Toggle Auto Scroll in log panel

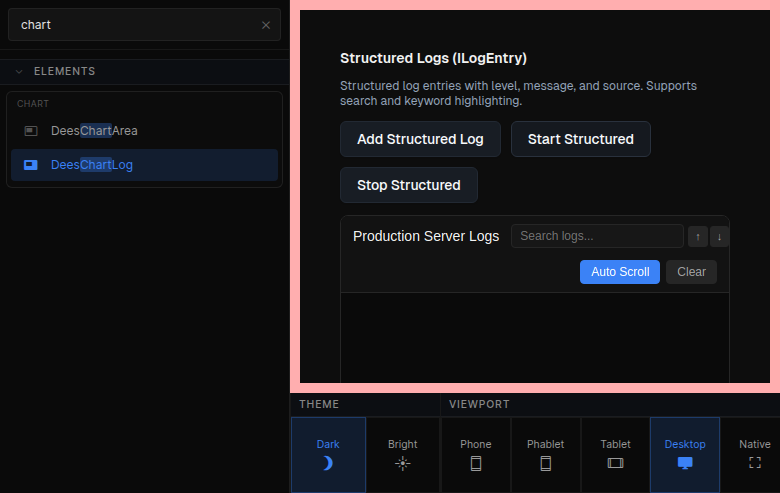[619, 272]
